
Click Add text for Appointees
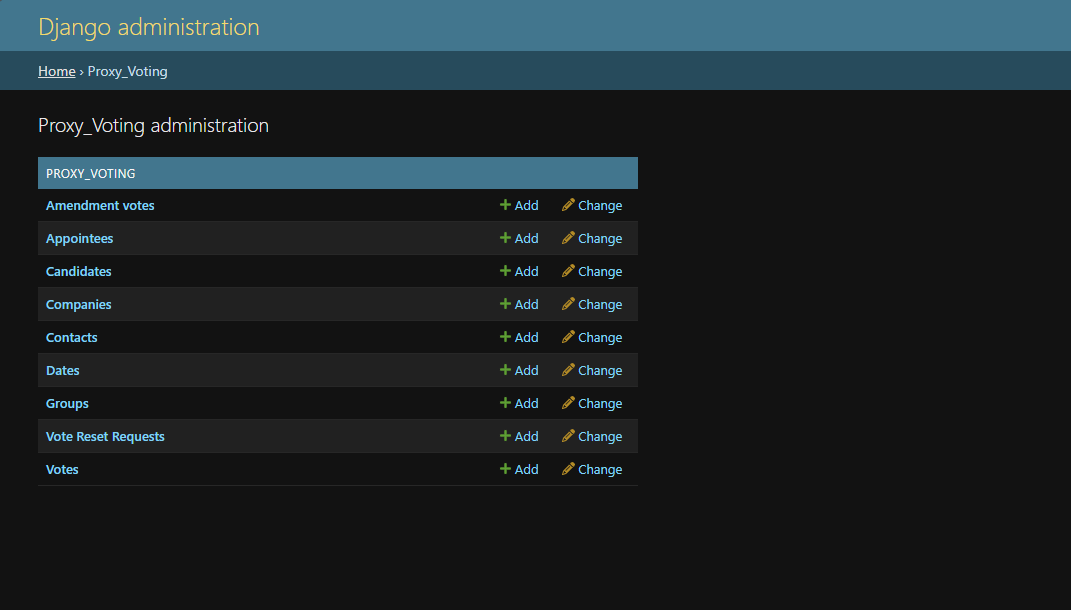pos(527,238)
